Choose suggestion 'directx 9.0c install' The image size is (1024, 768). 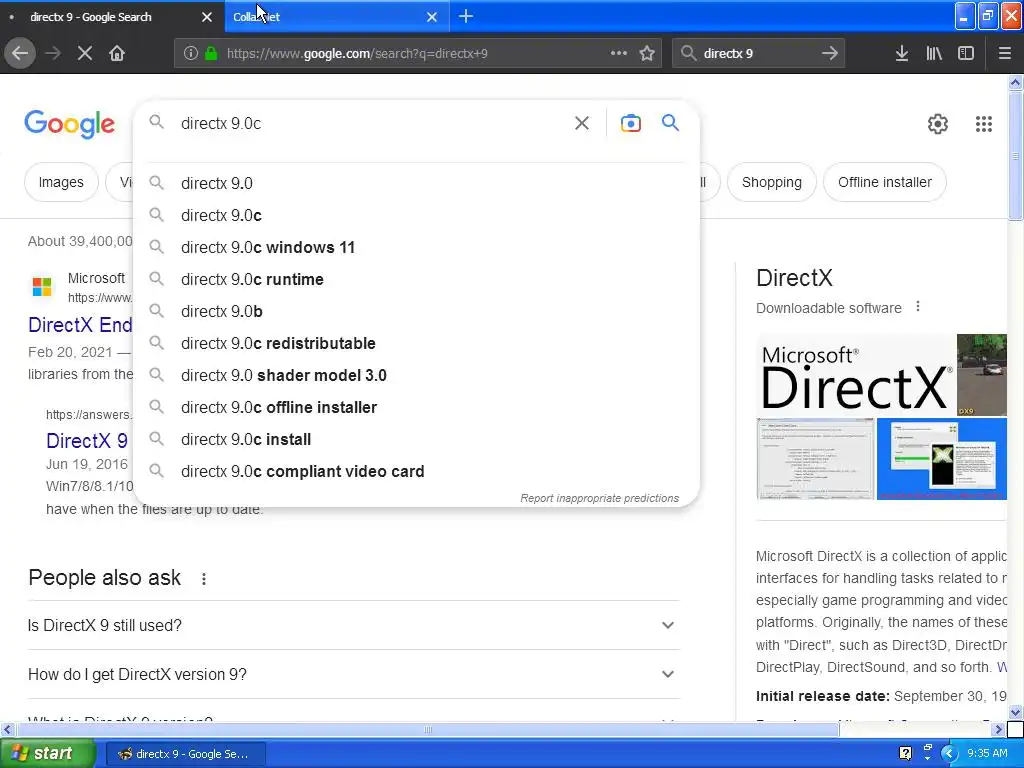point(417,439)
